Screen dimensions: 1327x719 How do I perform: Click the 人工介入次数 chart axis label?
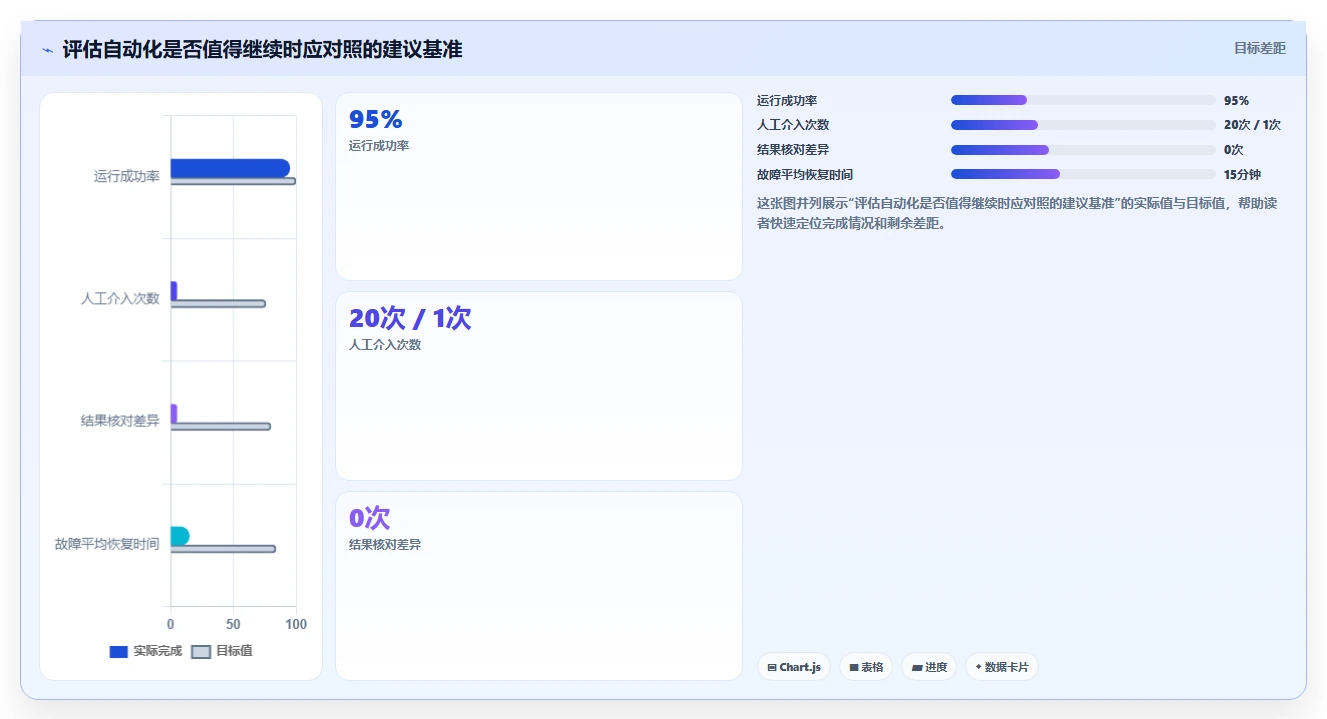(120, 298)
